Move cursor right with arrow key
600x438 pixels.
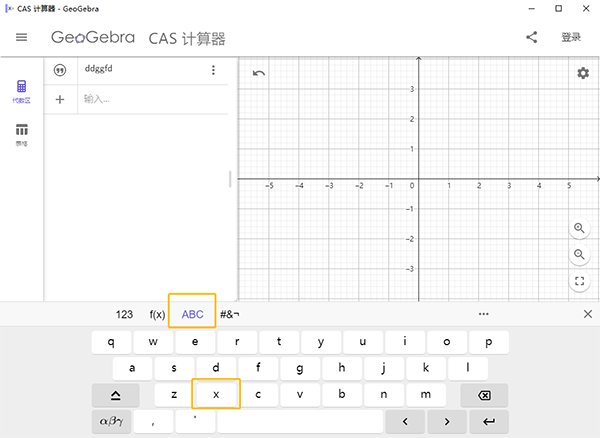(447, 422)
